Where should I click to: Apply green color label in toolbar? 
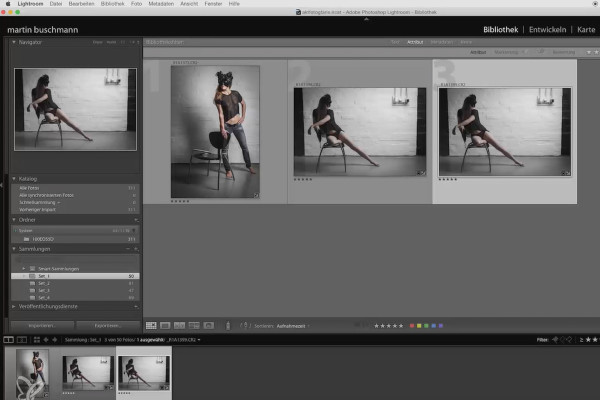click(426, 326)
